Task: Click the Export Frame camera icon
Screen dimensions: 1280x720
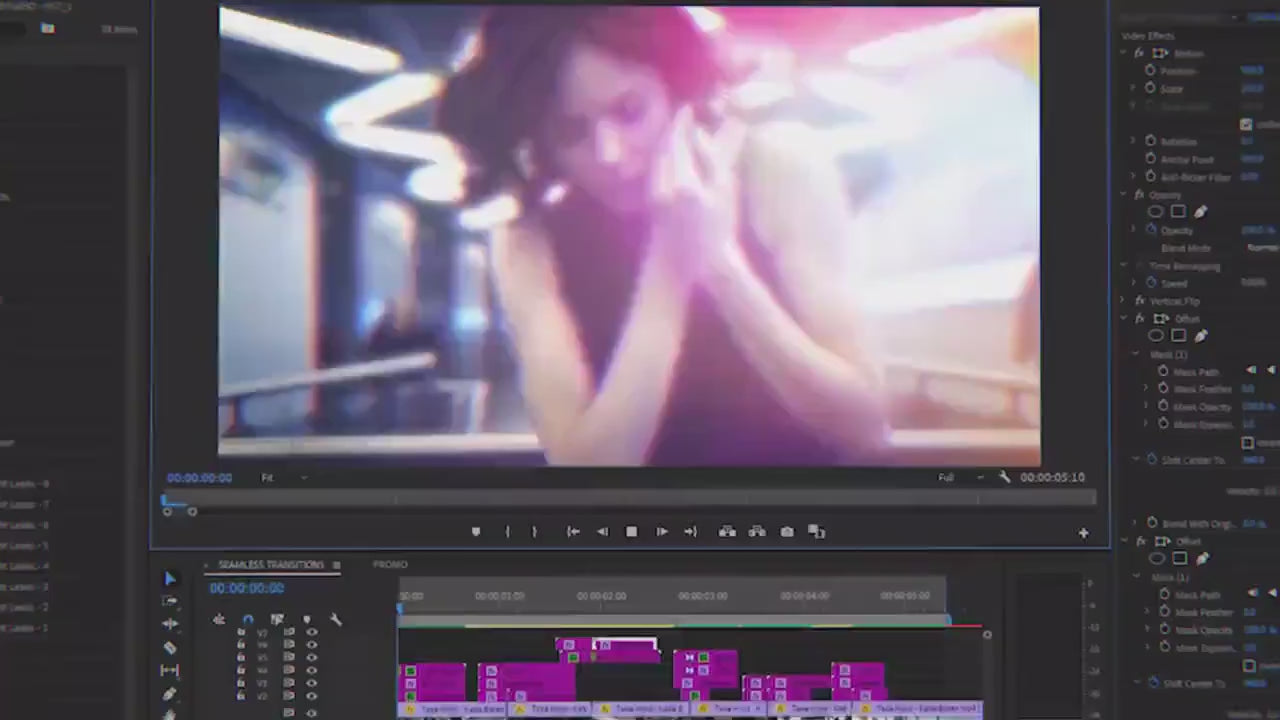Action: pos(787,532)
